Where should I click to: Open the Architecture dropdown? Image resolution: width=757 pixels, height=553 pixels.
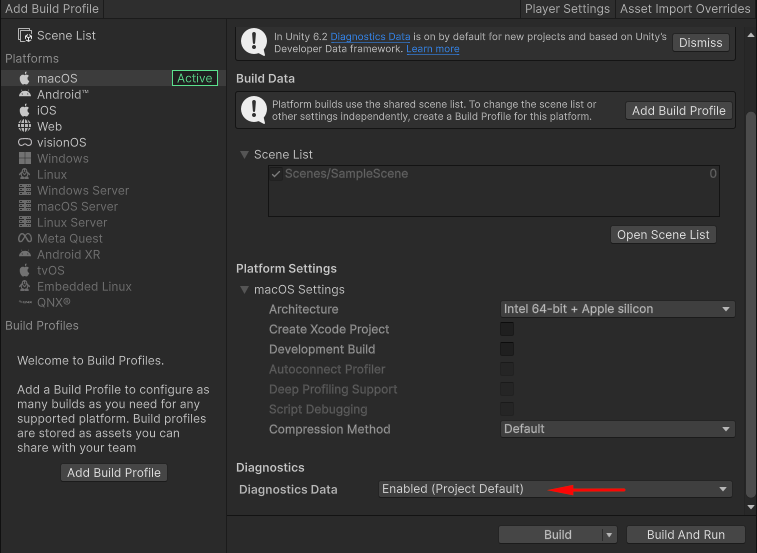coord(617,309)
